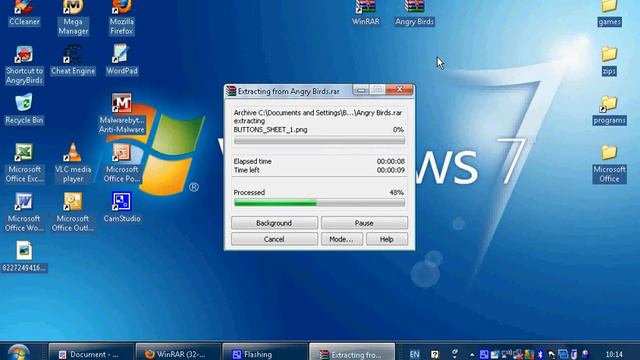
Task: Open the Mode... settings
Action: (341, 239)
